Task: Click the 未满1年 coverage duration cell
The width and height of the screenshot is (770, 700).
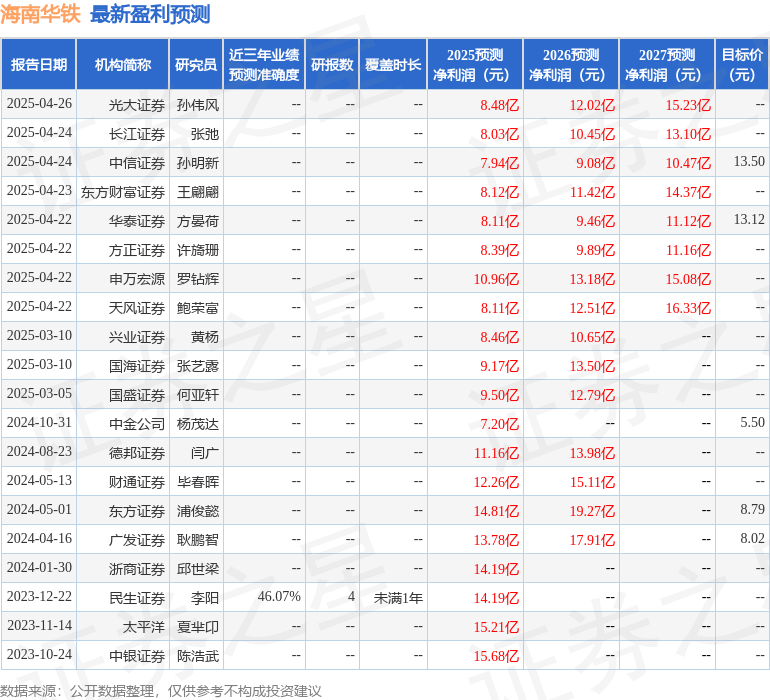Action: click(x=398, y=598)
